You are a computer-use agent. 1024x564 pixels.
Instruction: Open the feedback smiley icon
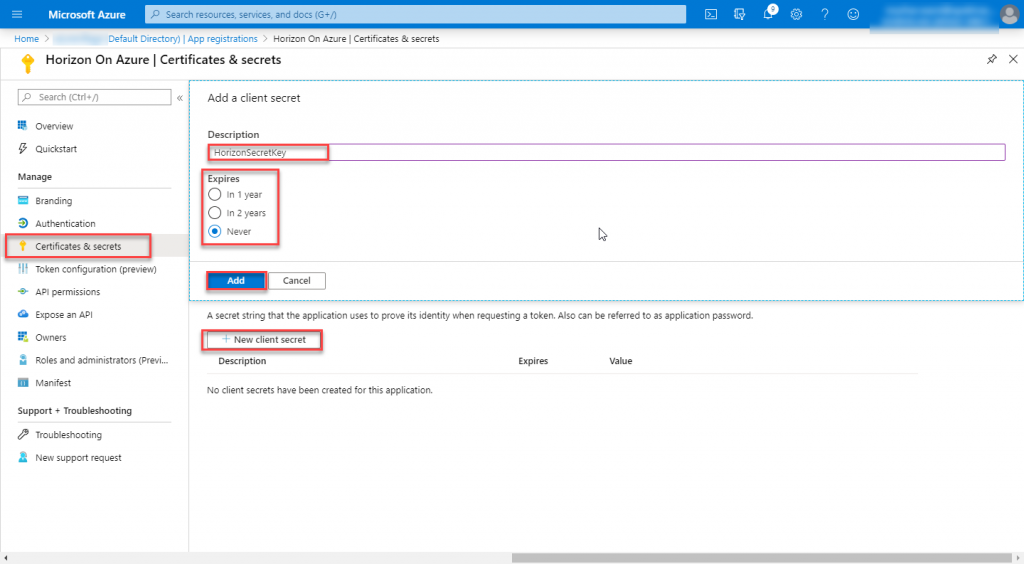[x=853, y=14]
